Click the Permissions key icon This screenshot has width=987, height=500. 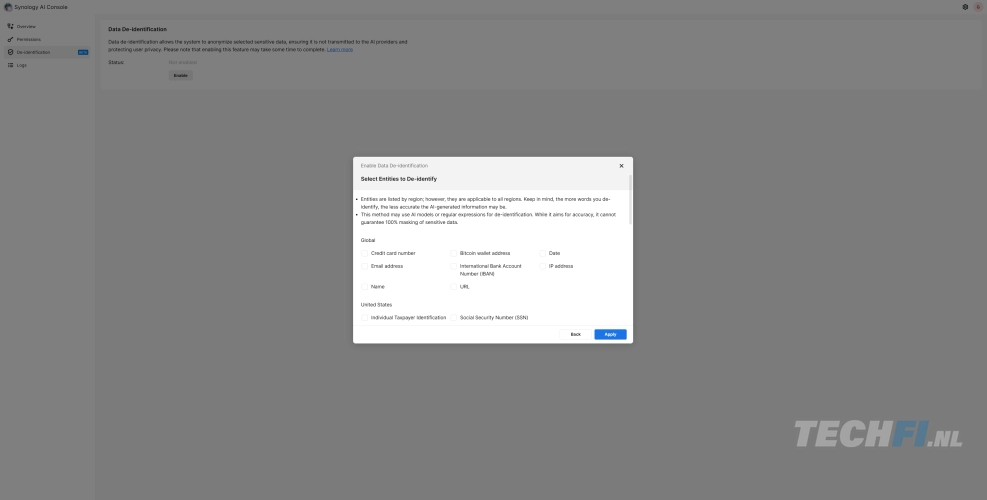(x=11, y=39)
